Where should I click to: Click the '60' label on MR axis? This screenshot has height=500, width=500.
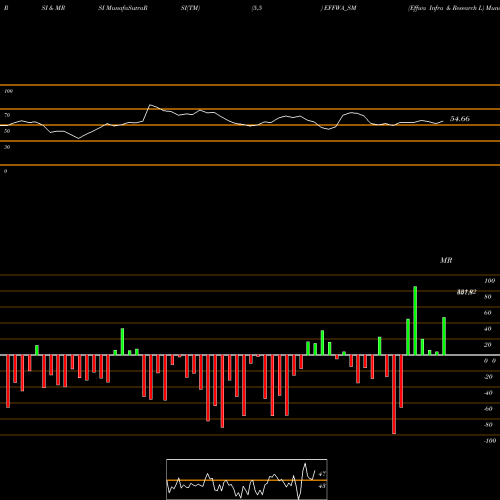tap(488, 313)
